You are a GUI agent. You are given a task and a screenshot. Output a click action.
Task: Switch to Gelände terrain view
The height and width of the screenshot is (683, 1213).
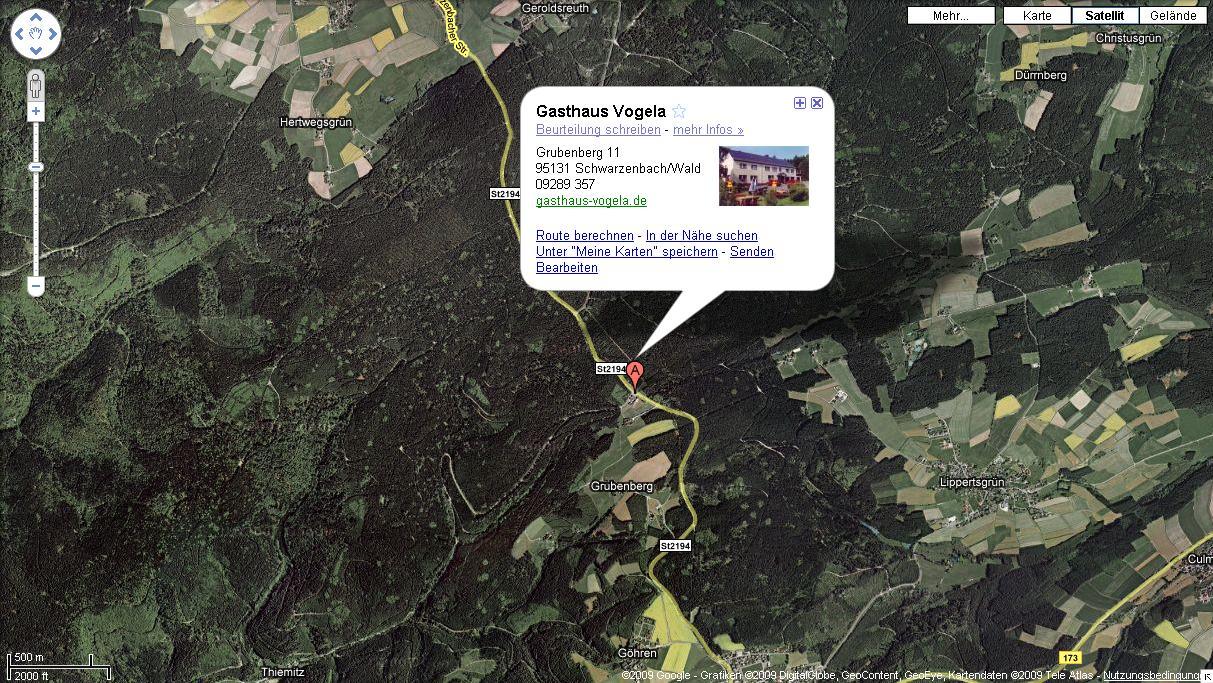1173,16
